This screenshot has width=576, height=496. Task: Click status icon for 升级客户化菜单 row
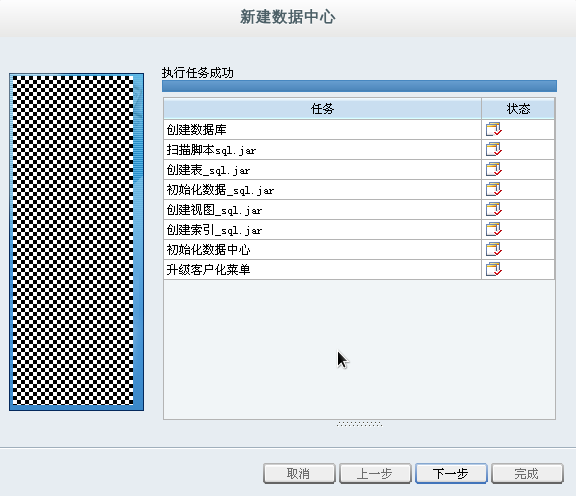[x=494, y=269]
